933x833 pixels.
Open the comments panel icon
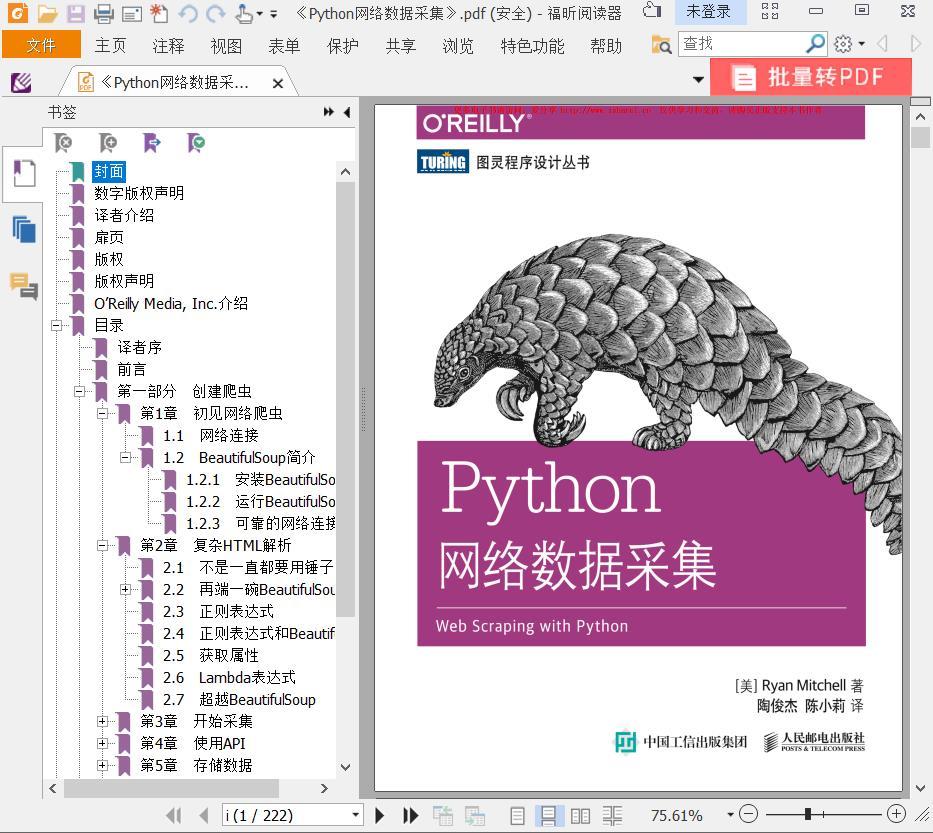click(x=24, y=286)
